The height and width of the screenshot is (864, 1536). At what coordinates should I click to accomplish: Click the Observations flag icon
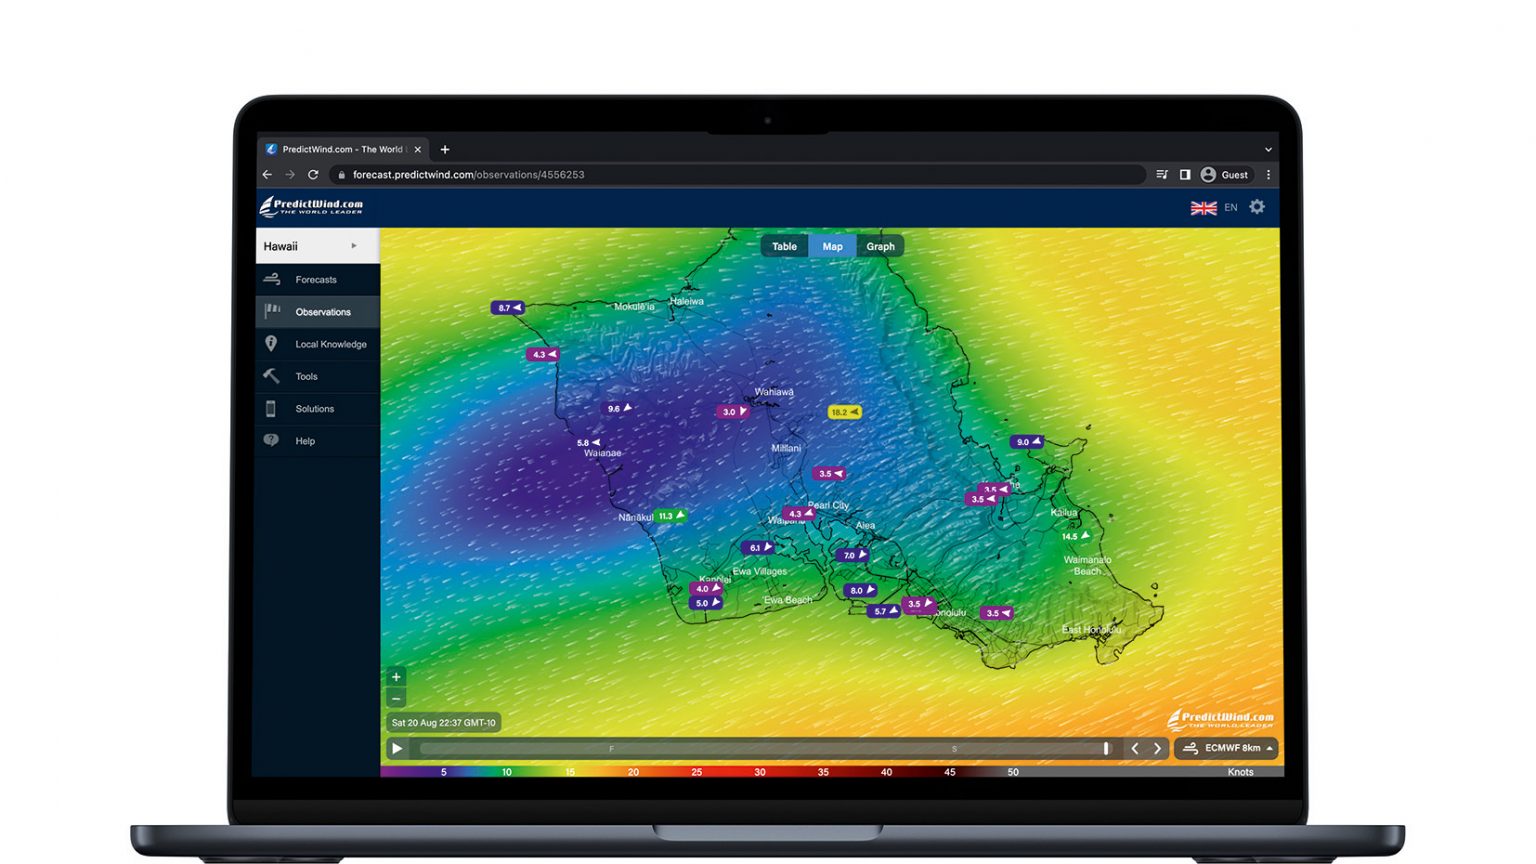coord(272,311)
